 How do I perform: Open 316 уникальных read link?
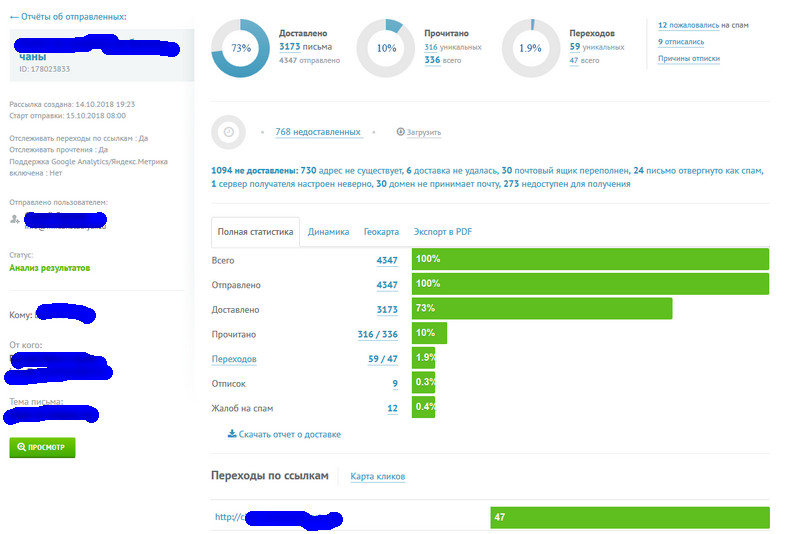(453, 47)
